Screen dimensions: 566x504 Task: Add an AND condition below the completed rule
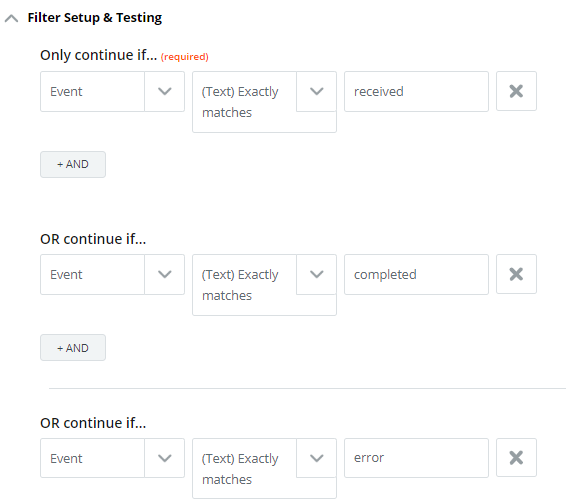pyautogui.click(x=73, y=348)
